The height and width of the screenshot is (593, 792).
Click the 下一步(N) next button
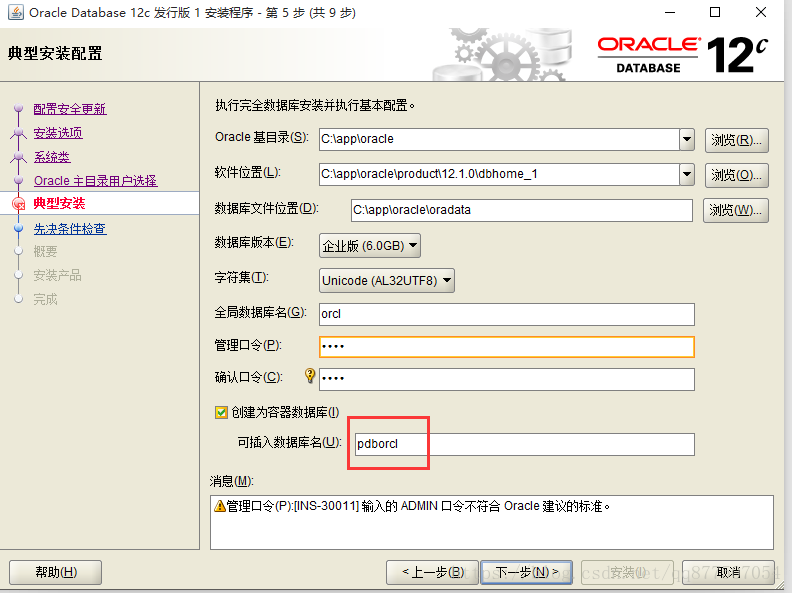tap(526, 572)
